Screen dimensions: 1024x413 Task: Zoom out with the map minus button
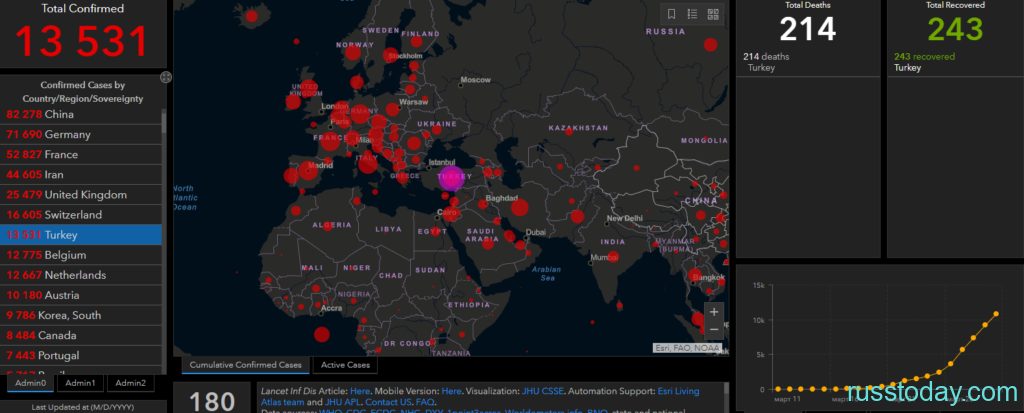tap(714, 329)
